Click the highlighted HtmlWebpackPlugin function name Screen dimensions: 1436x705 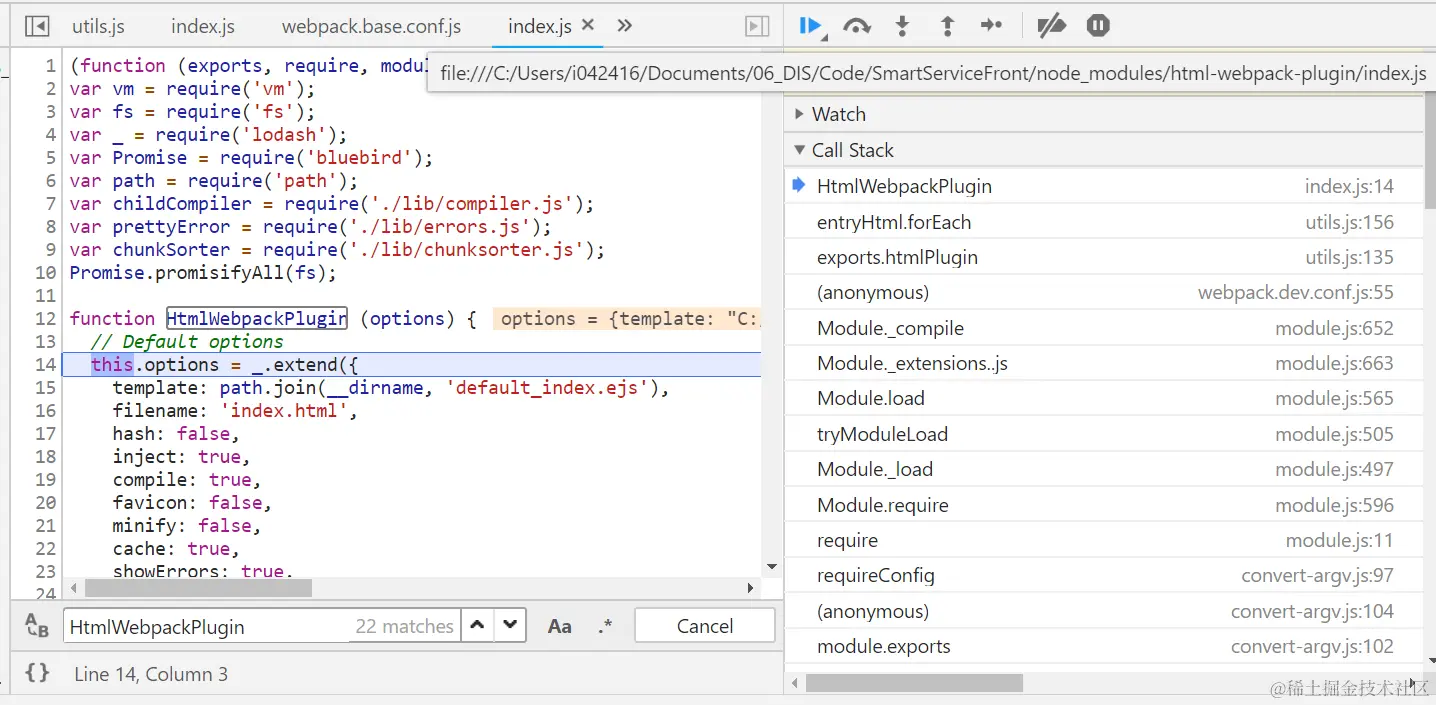[x=256, y=318]
